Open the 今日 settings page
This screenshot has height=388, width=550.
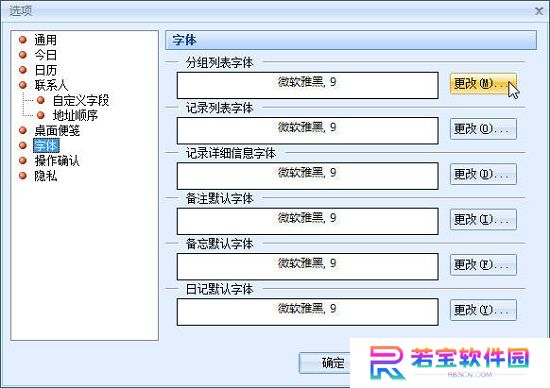click(46, 55)
